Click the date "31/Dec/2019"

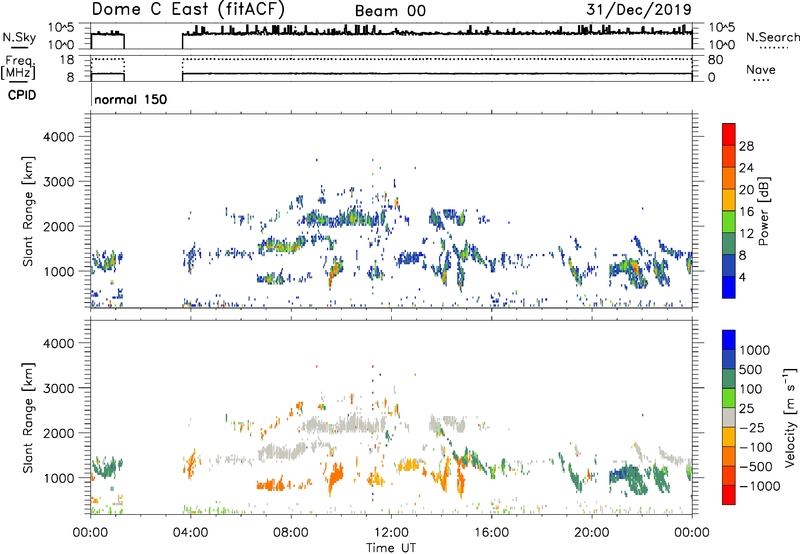(x=639, y=9)
